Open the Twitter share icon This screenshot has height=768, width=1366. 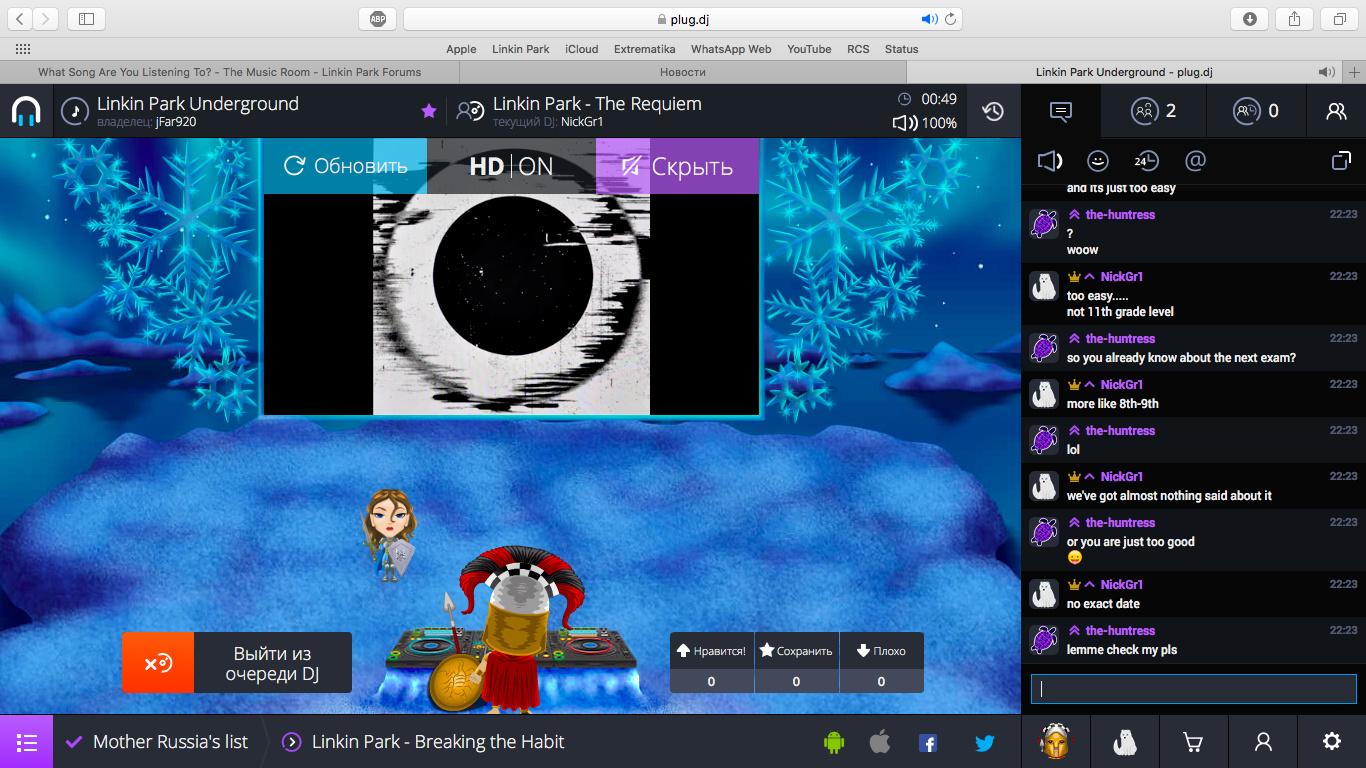[985, 743]
